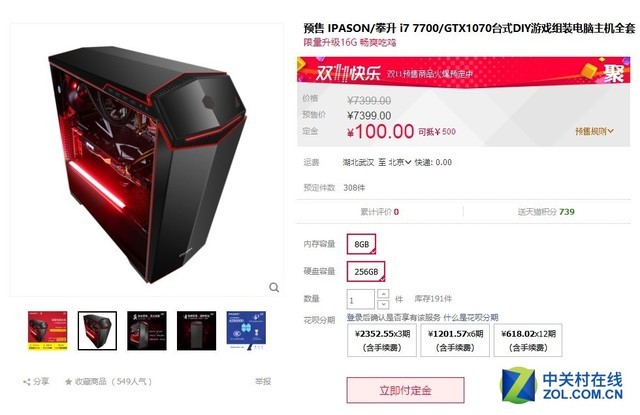Click the 立即付定金 pay deposit button
Screen dimensions: 640x415
[x=405, y=391]
